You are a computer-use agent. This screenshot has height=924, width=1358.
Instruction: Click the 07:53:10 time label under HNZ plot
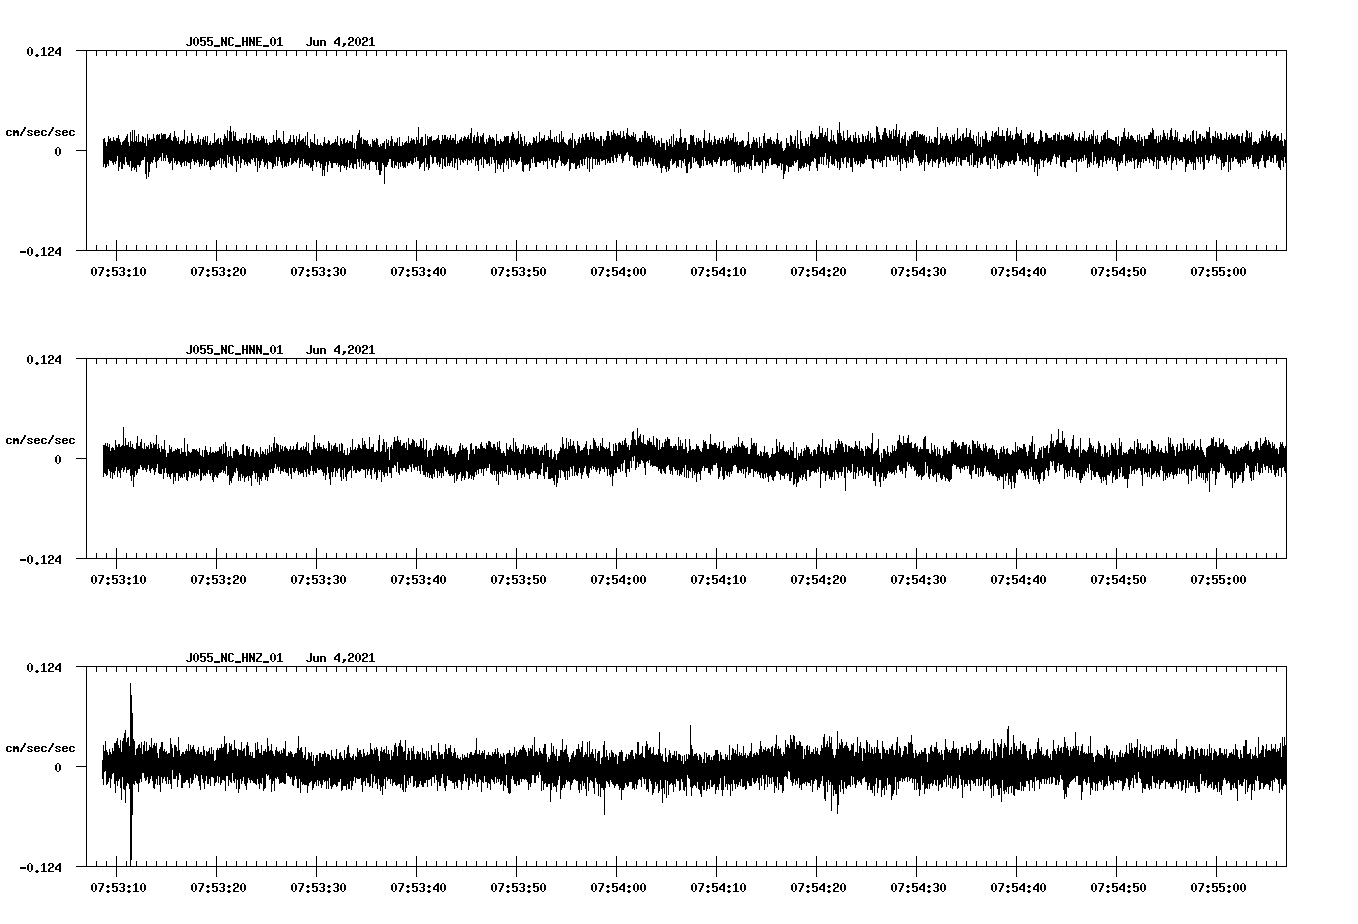[118, 888]
